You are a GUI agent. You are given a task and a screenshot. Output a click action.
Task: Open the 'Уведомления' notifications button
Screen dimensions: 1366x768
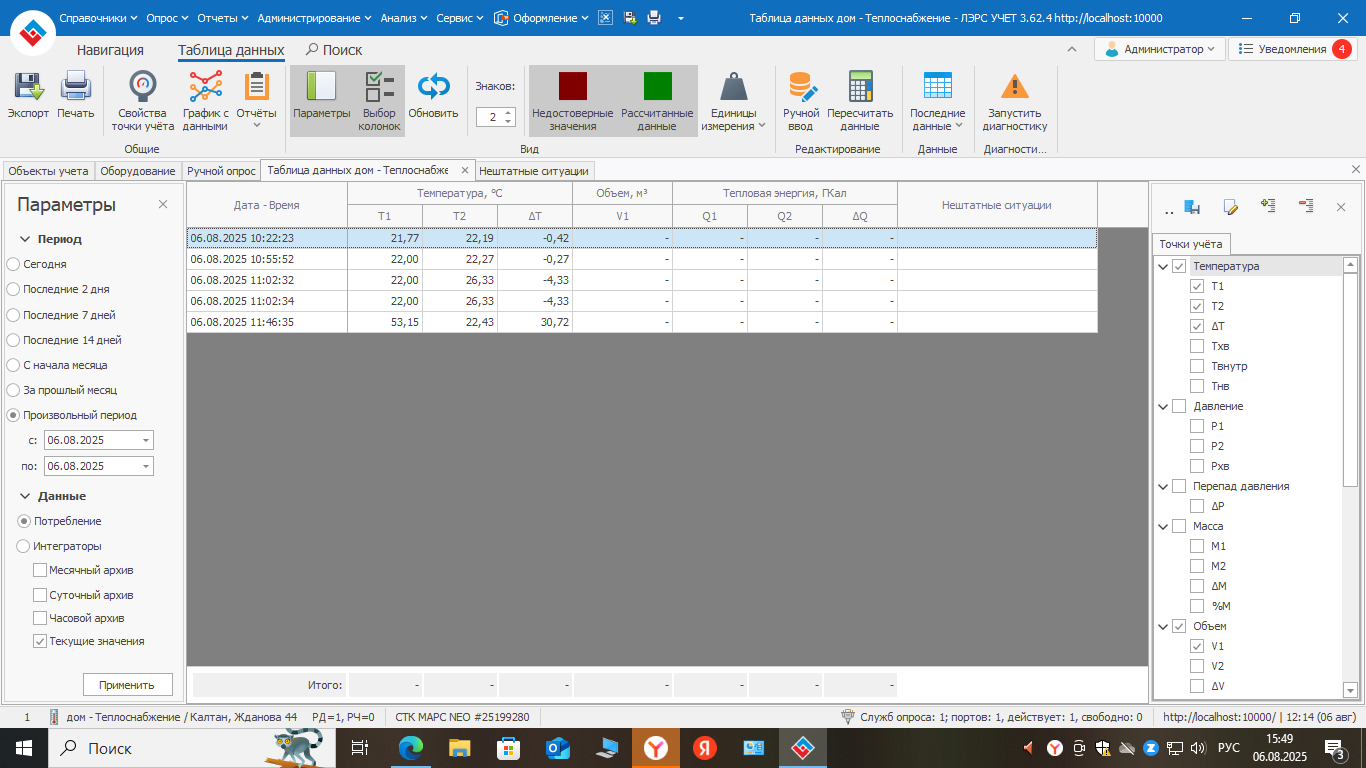pos(1291,49)
